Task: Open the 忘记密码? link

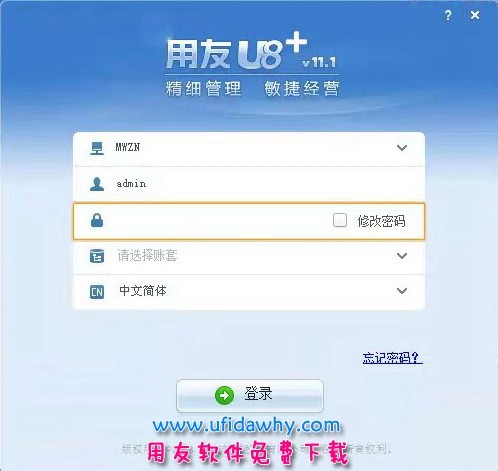Action: (393, 358)
